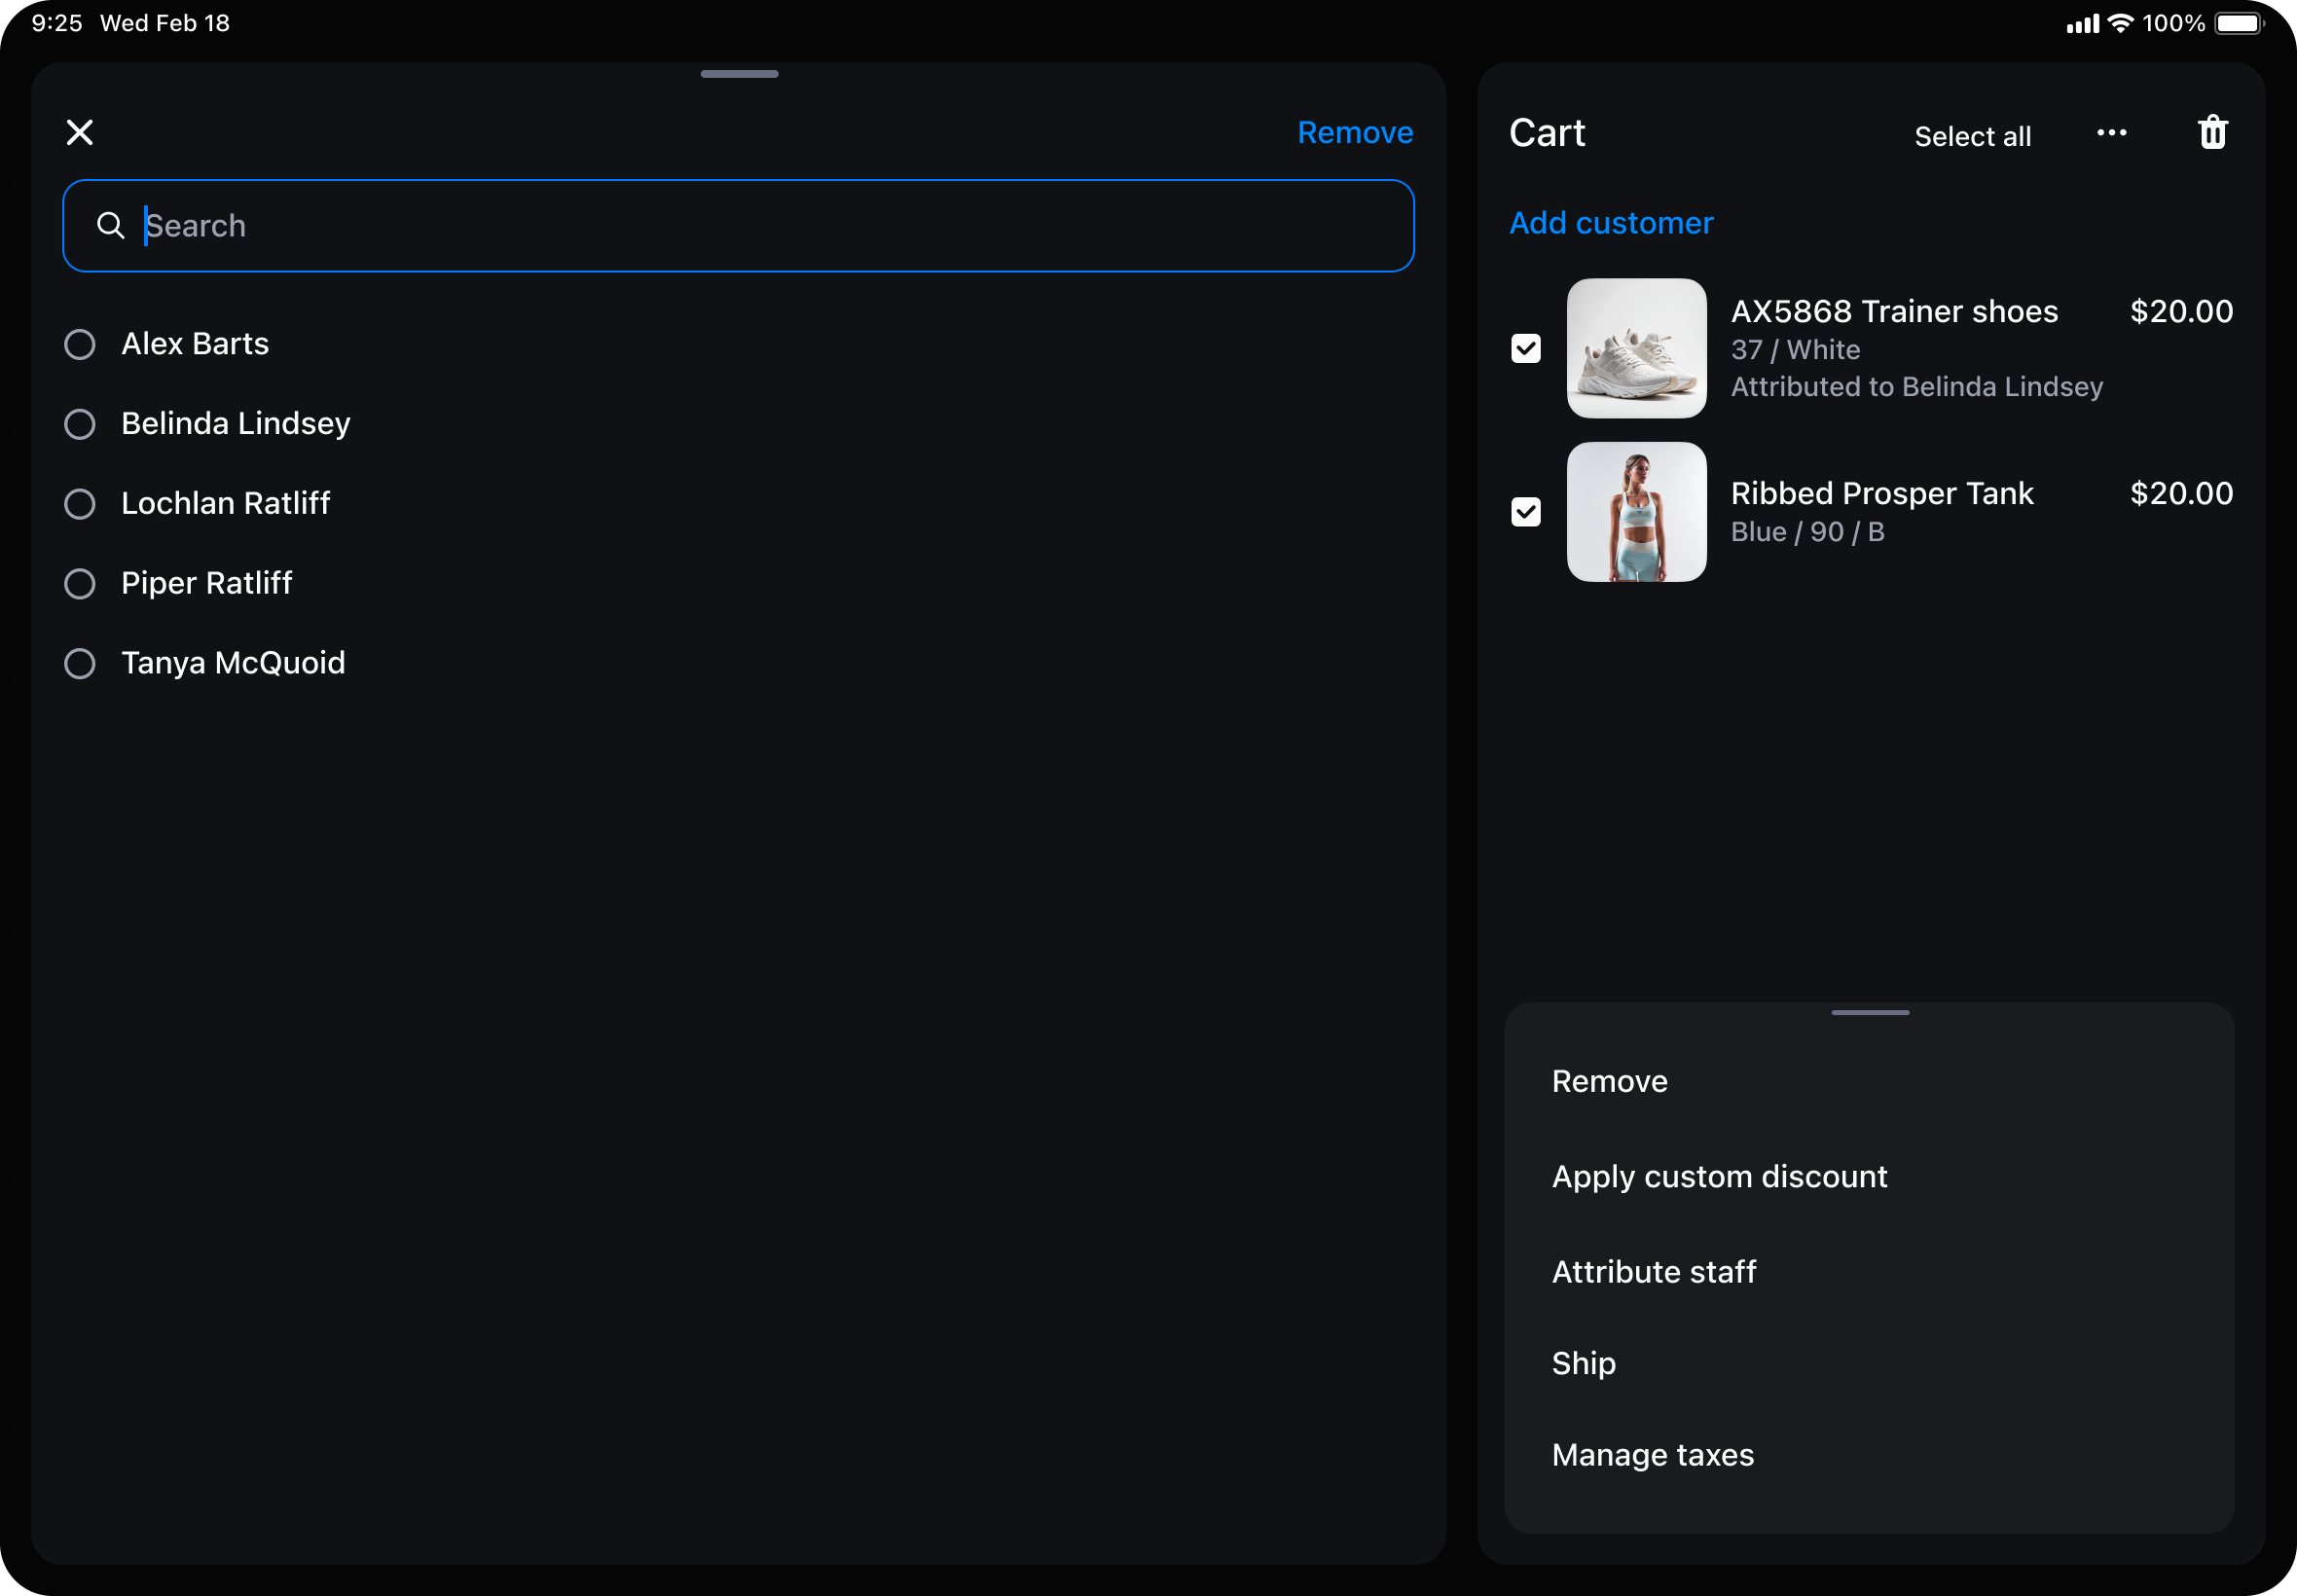Choose Ship from the action menu
The image size is (2297, 1596).
1583,1363
